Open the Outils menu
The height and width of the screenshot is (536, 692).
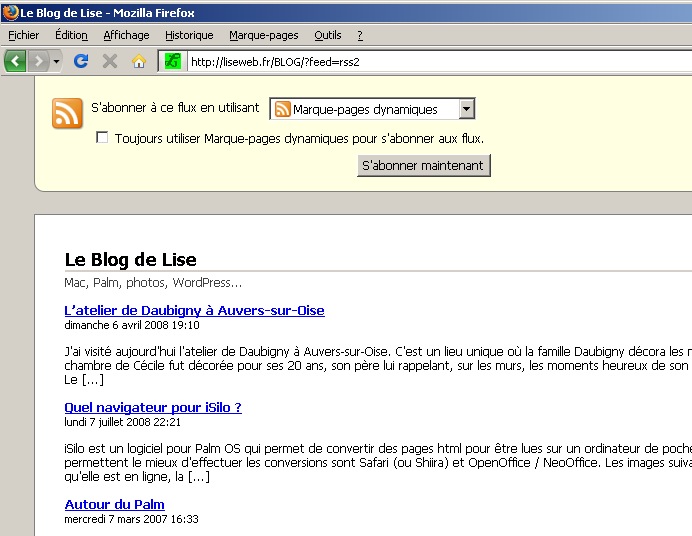[x=327, y=35]
